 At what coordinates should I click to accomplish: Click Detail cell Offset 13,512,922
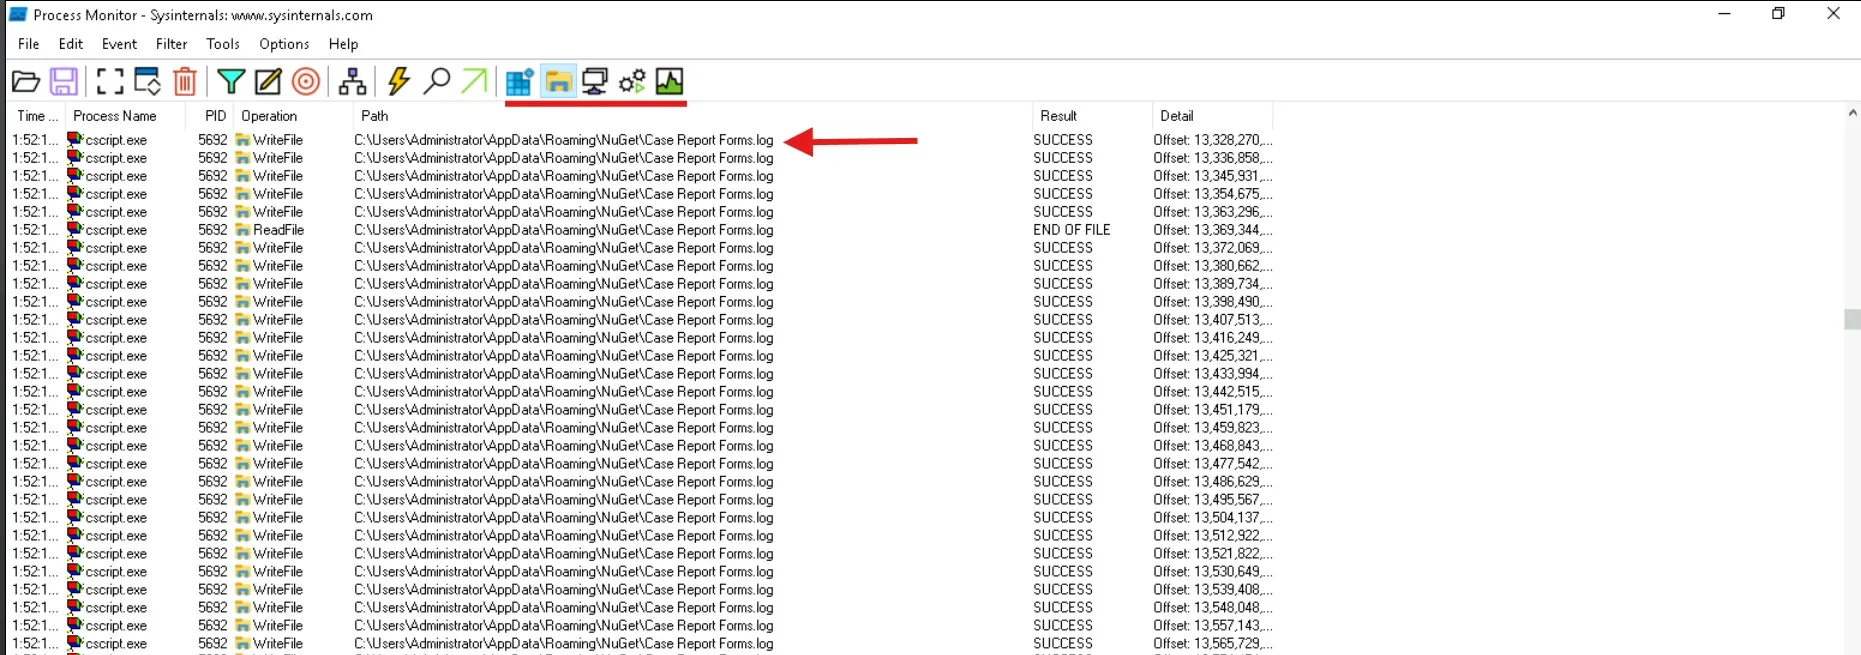pyautogui.click(x=1213, y=536)
